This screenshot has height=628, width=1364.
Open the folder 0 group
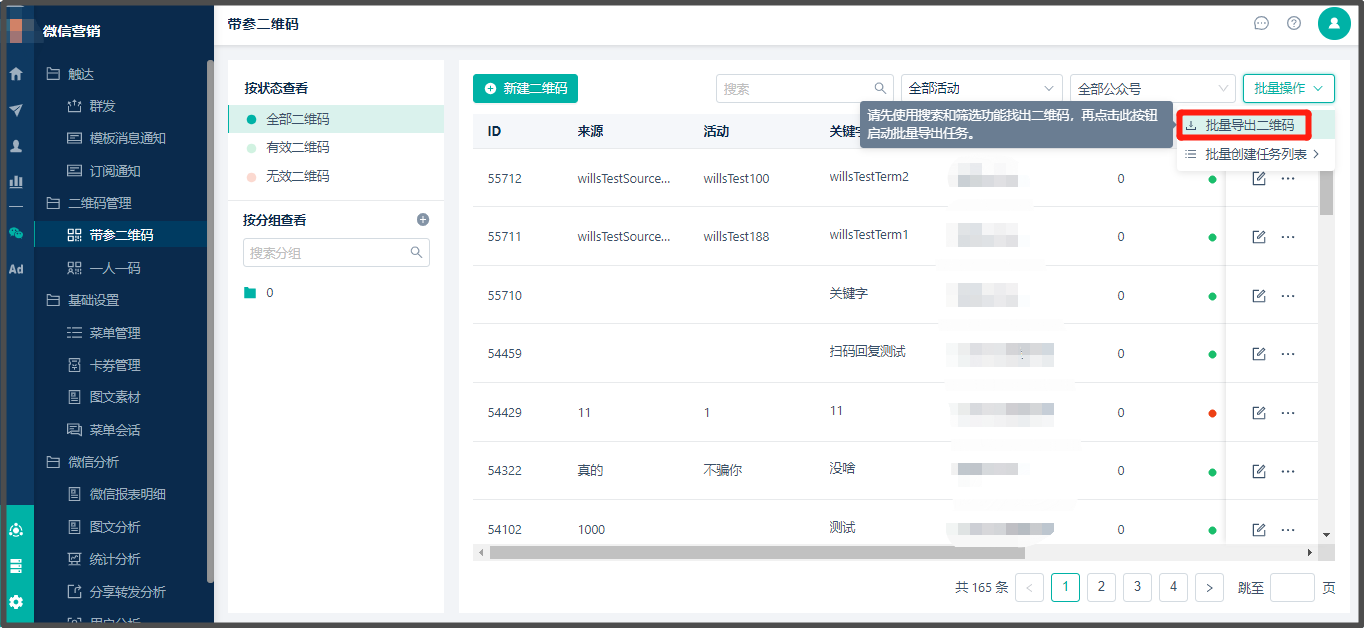tap(259, 293)
